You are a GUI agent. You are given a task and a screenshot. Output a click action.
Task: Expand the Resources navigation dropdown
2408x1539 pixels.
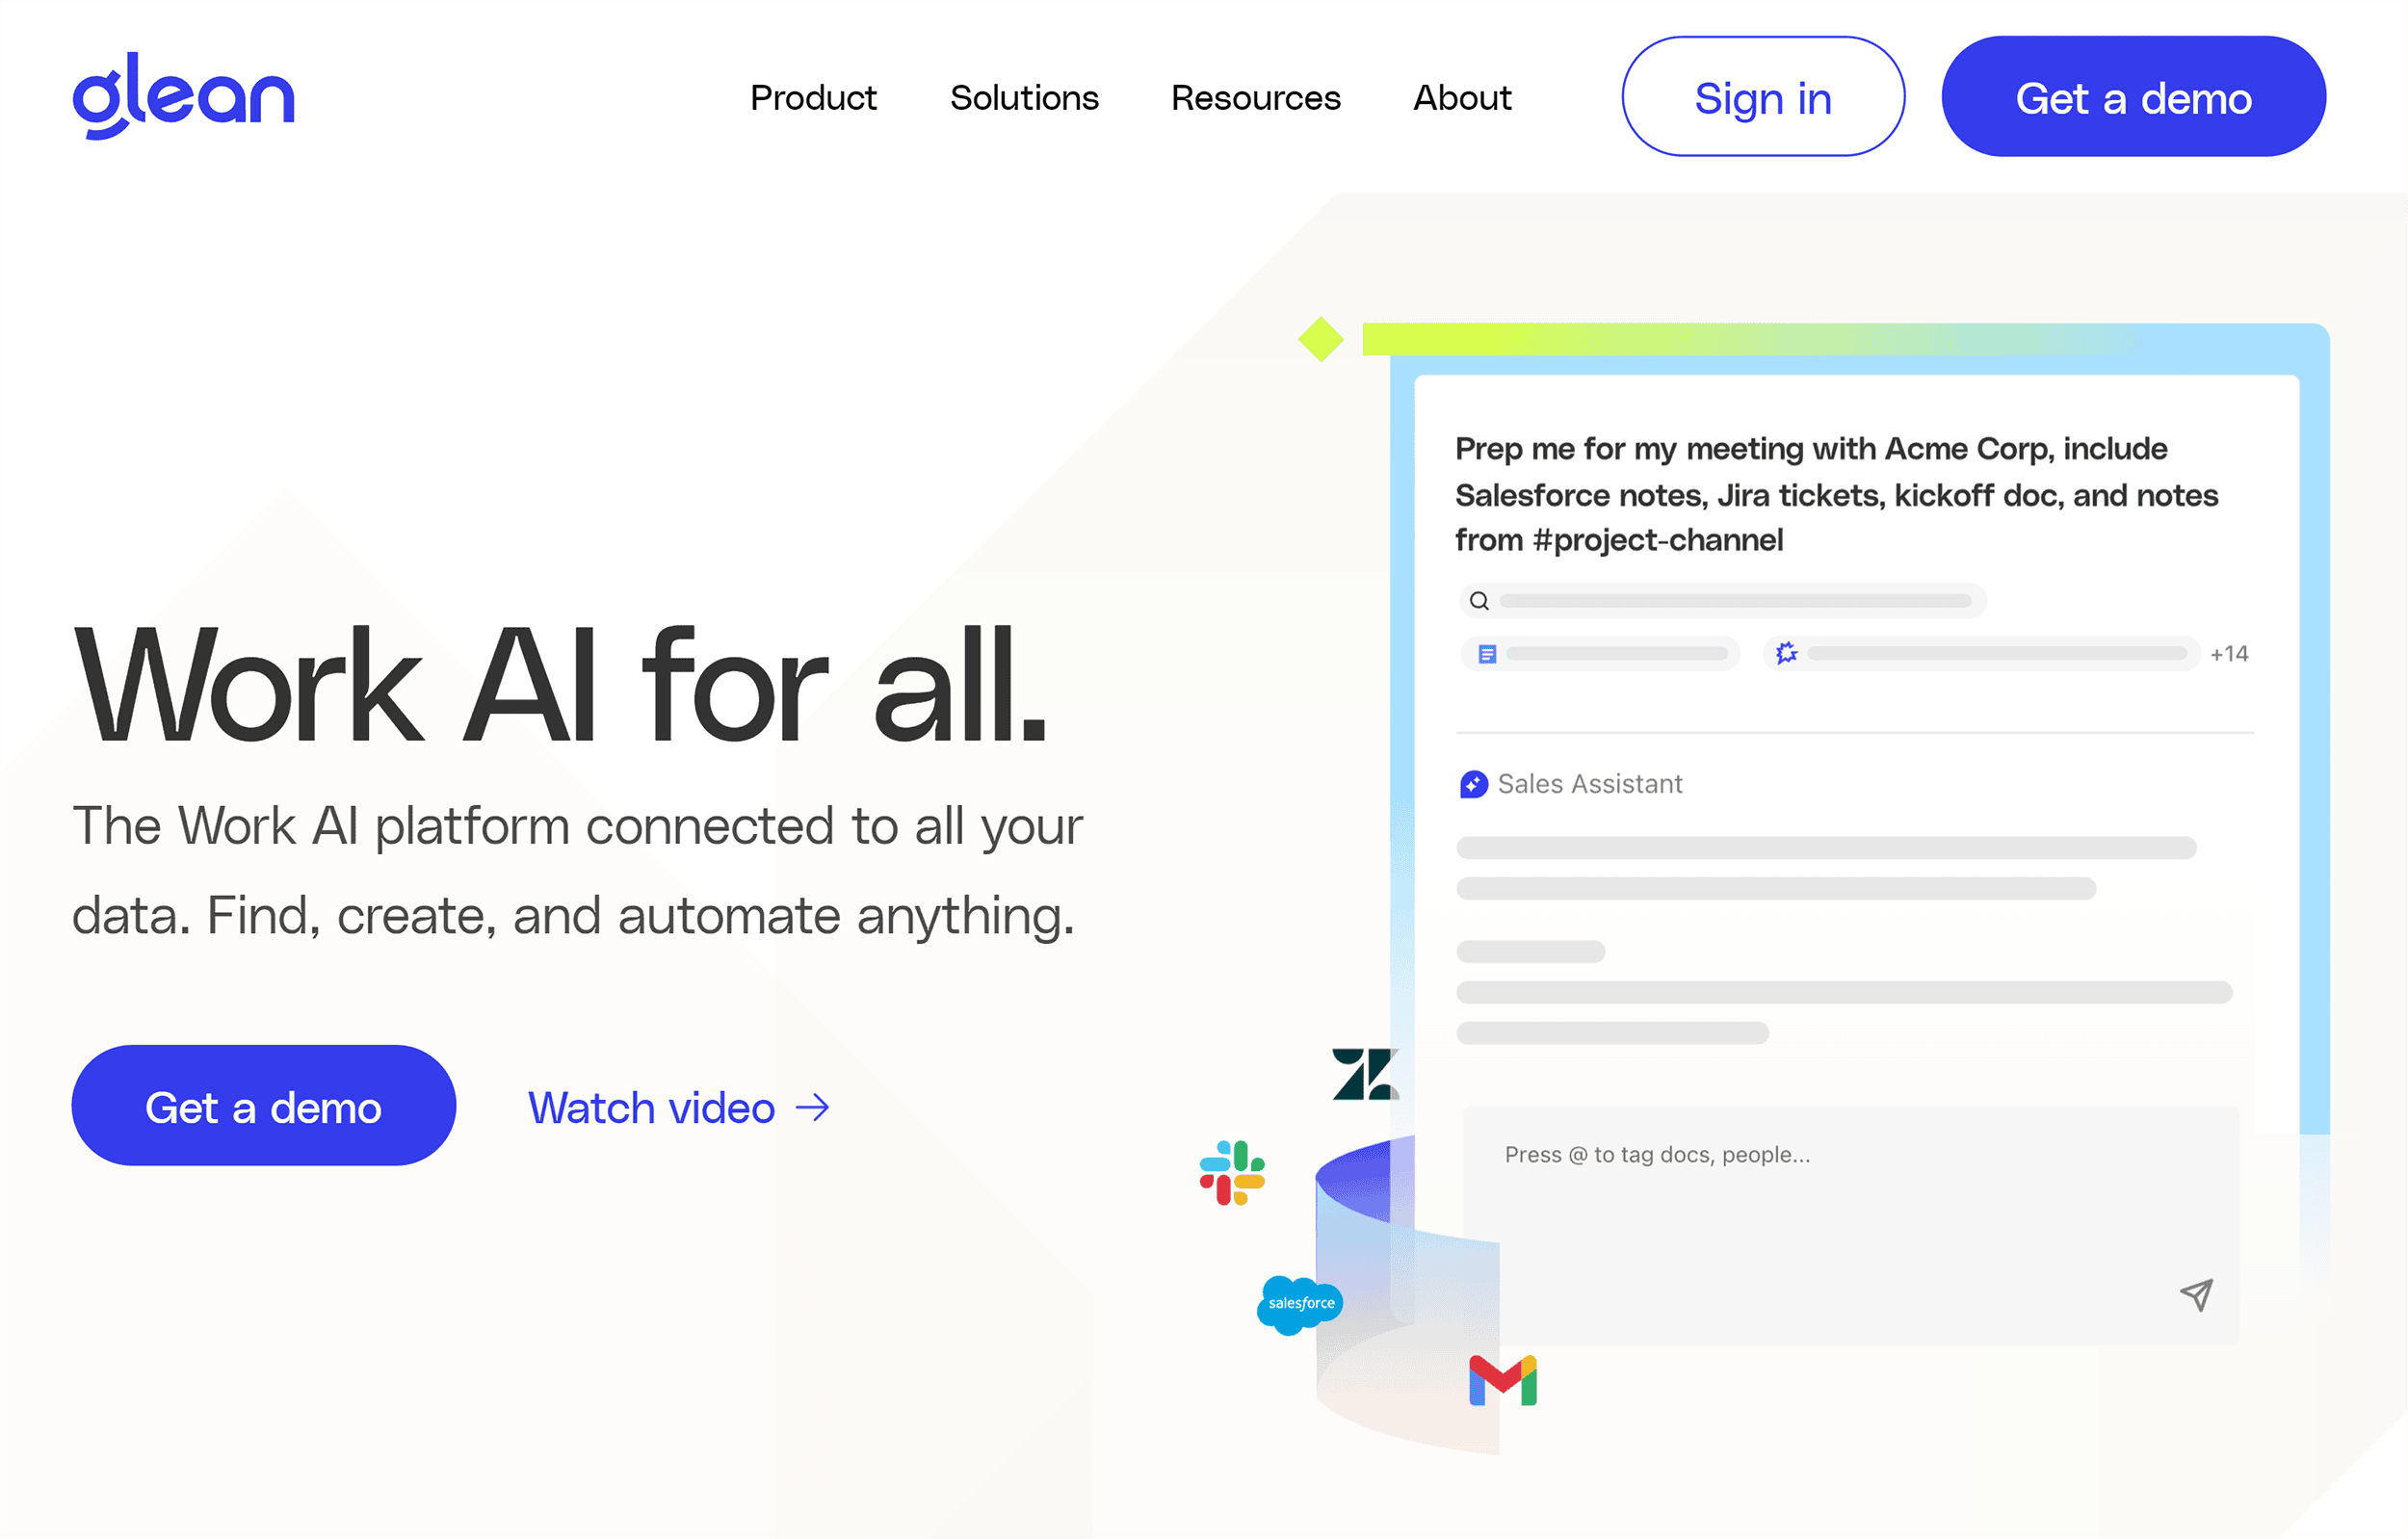pyautogui.click(x=1257, y=96)
